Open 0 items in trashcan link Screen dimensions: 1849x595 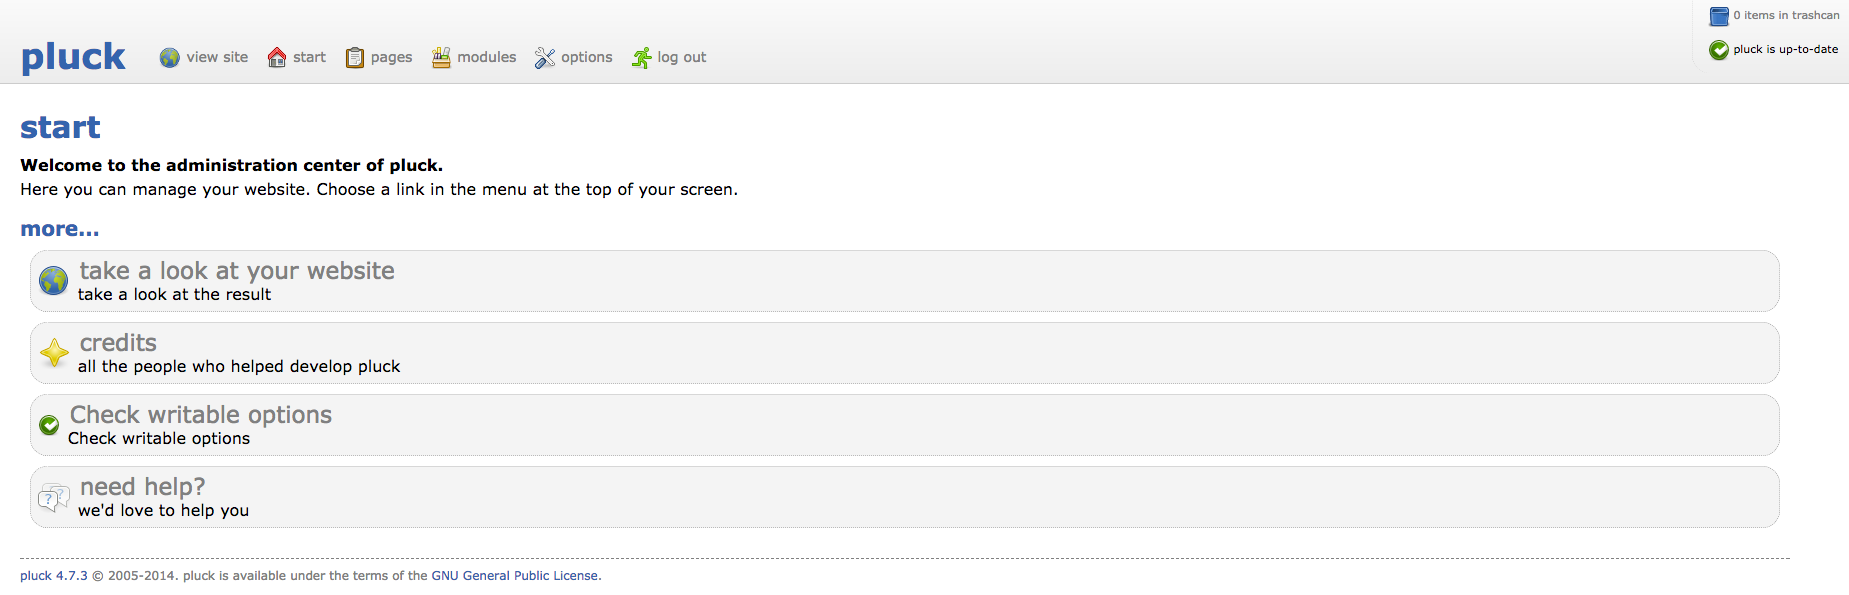point(1786,15)
